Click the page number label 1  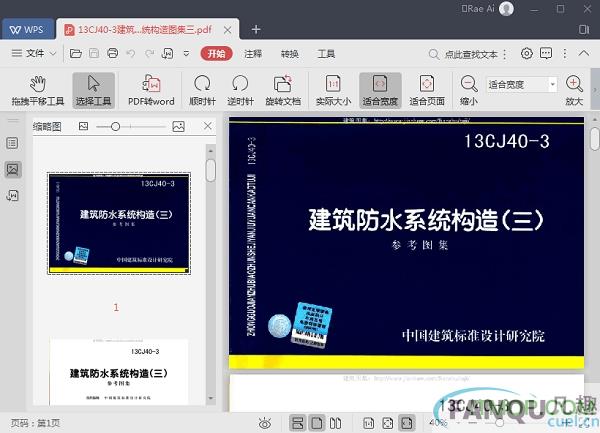[116, 307]
